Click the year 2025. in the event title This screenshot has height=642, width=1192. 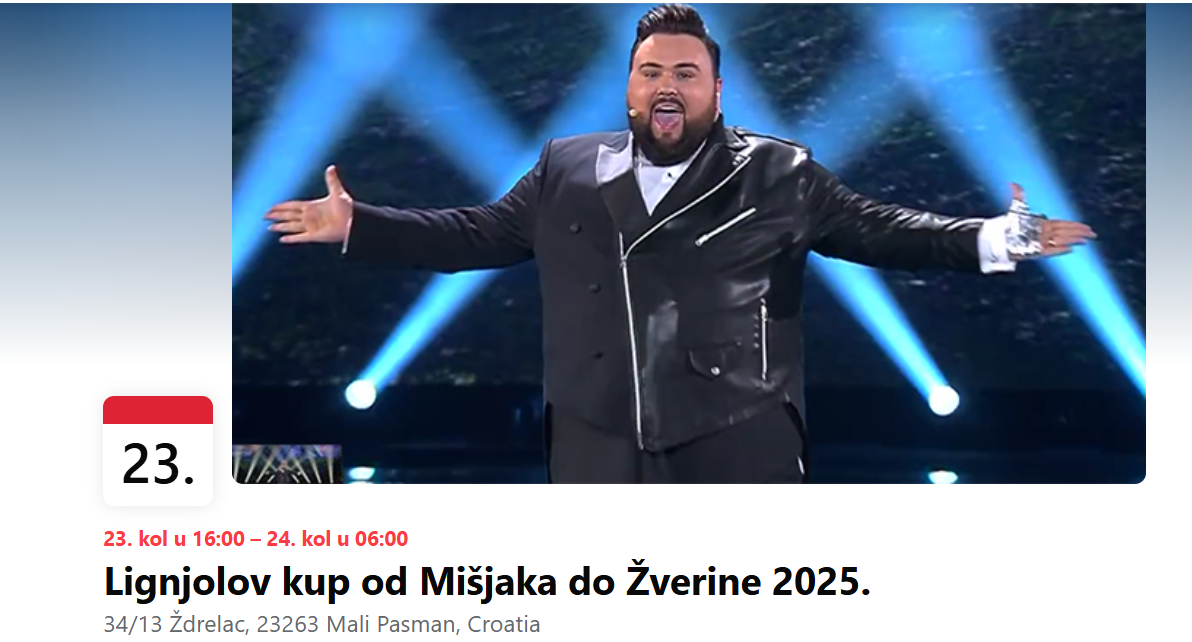pyautogui.click(x=821, y=582)
